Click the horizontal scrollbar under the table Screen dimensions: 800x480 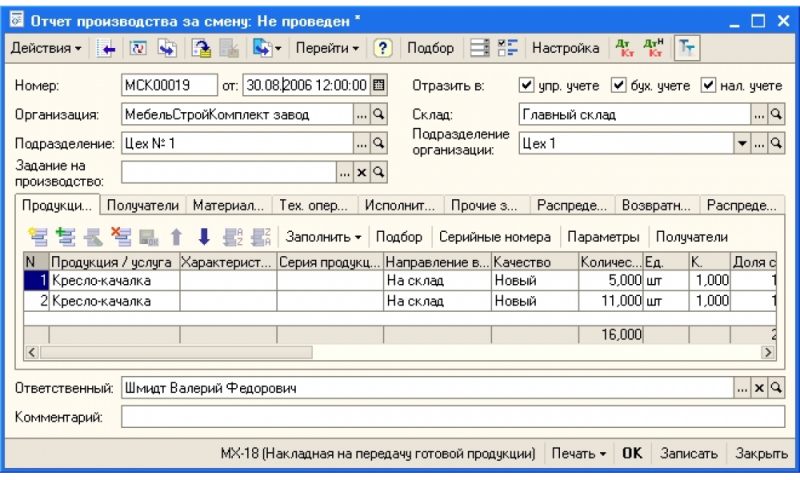pos(400,352)
